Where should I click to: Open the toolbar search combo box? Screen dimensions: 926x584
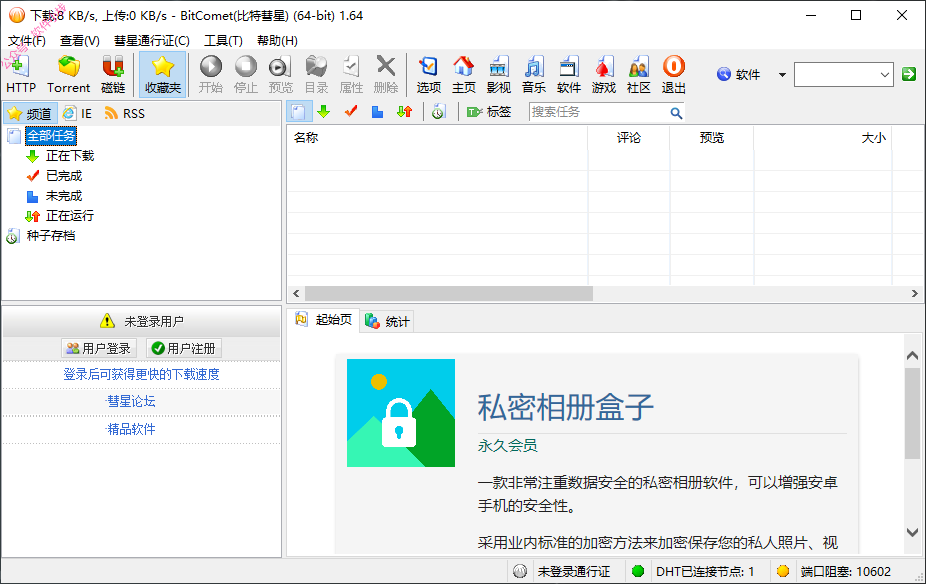tap(843, 74)
